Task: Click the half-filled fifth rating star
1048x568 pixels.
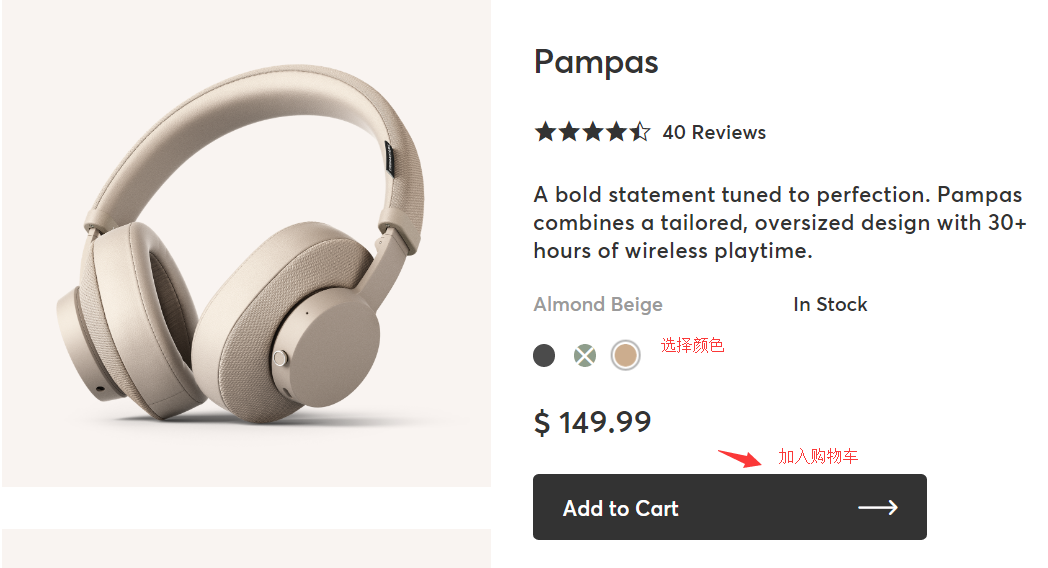Action: click(x=640, y=131)
